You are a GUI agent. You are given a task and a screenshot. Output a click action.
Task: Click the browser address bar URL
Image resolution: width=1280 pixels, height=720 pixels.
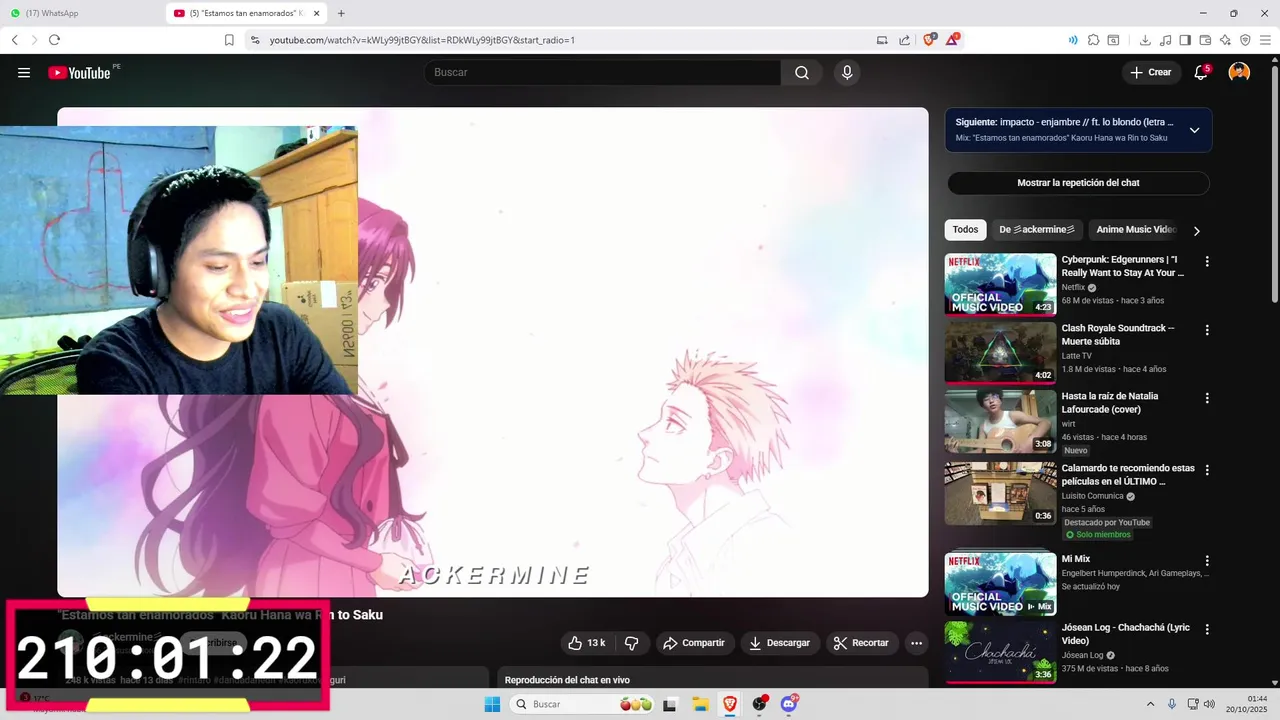422,40
